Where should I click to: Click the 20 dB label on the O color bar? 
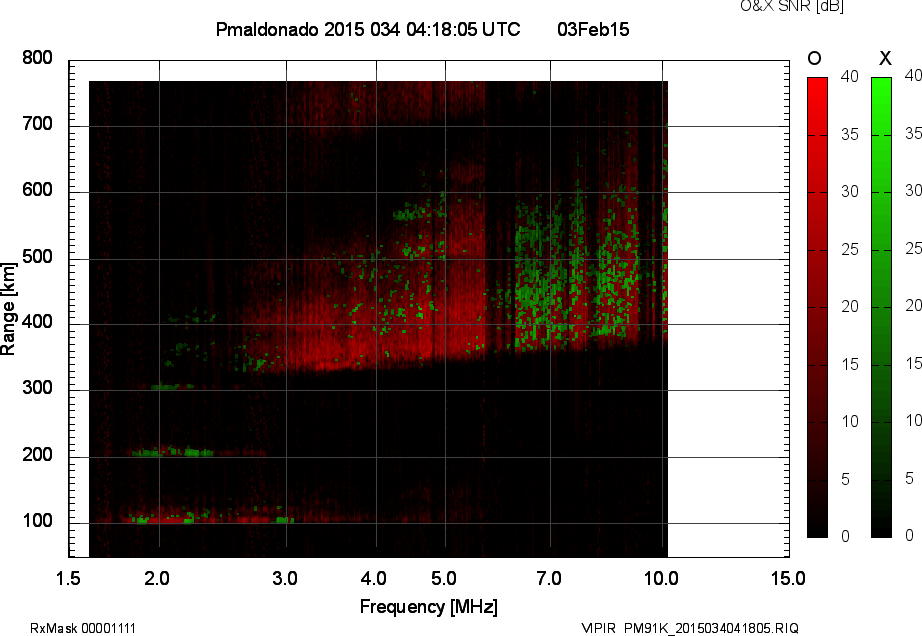[x=850, y=306]
